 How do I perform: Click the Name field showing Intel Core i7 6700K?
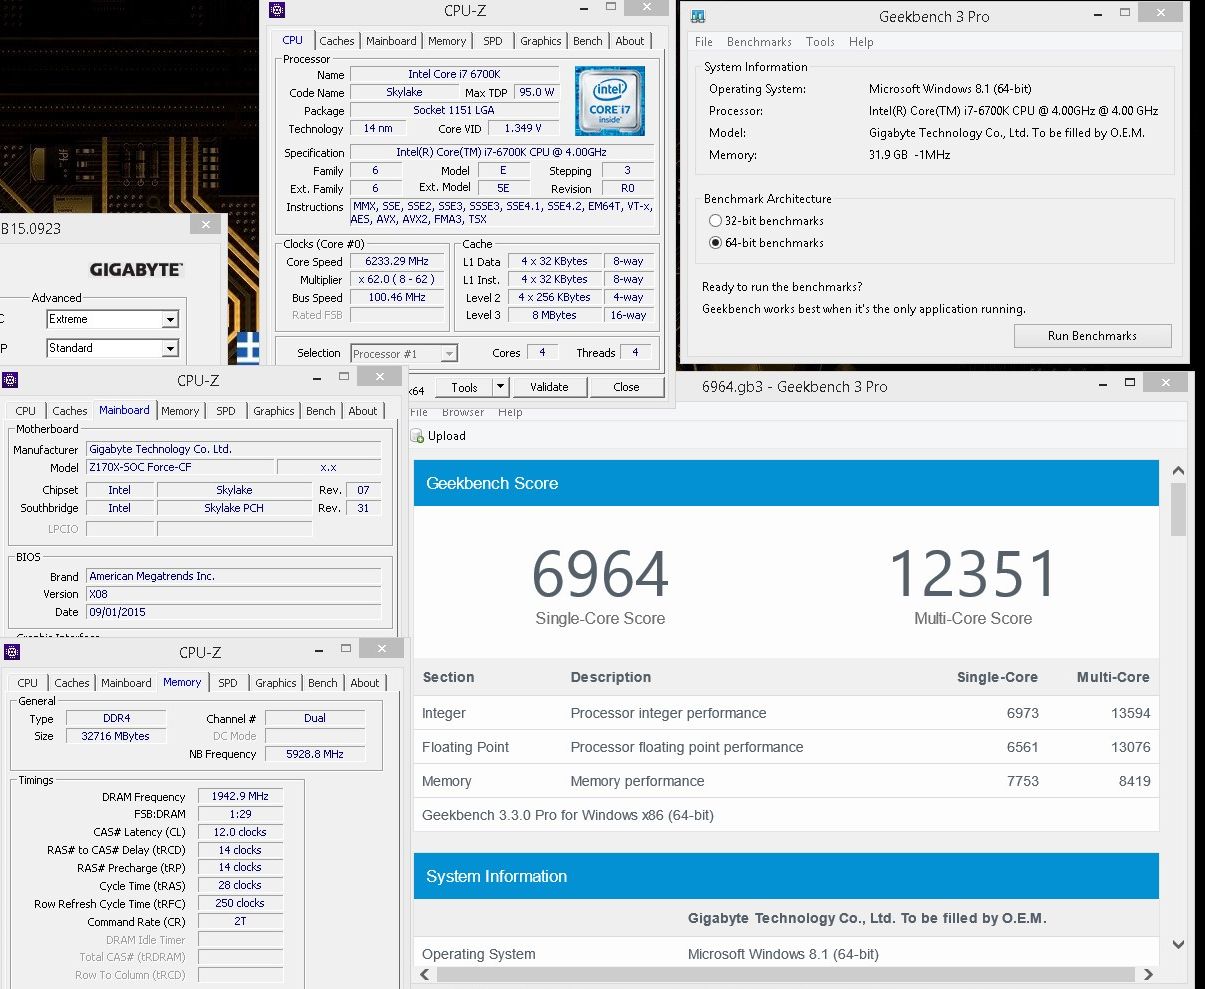[454, 75]
